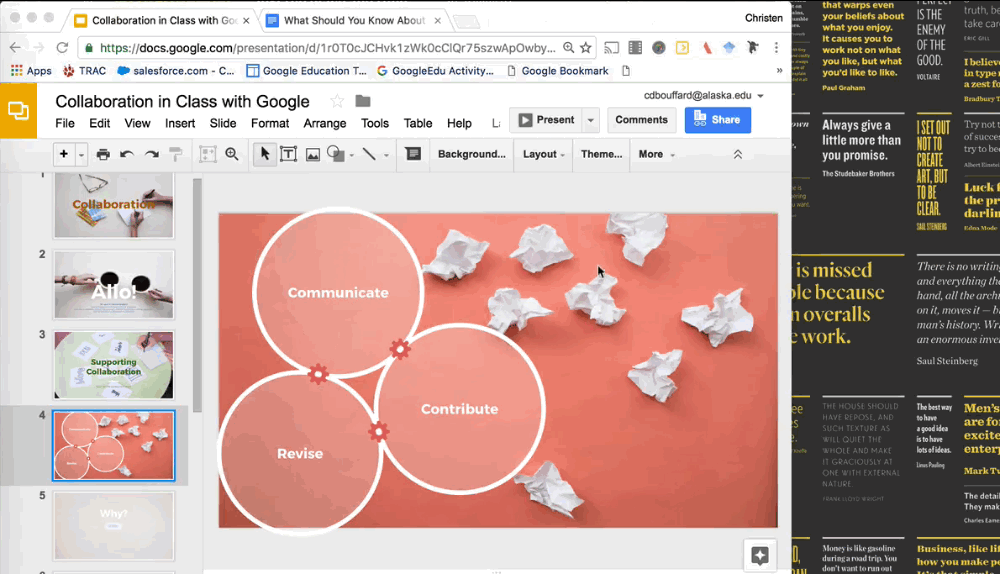Go back in browser history
Screen dimensions: 1000x574
click(x=15, y=47)
